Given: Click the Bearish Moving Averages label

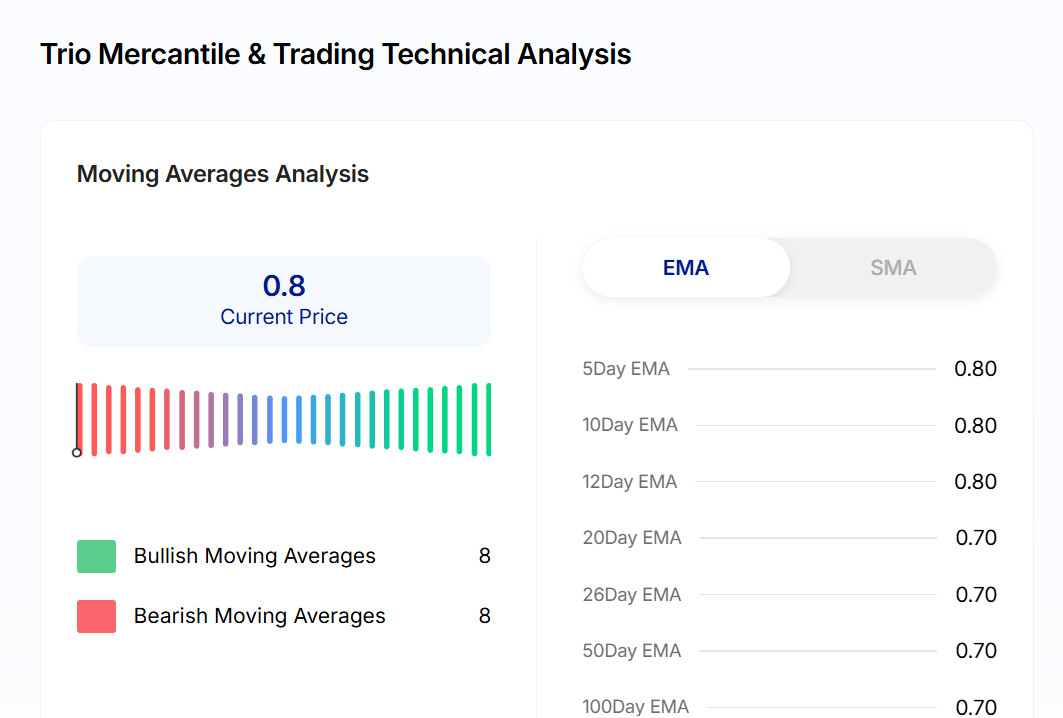Looking at the screenshot, I should click(260, 616).
